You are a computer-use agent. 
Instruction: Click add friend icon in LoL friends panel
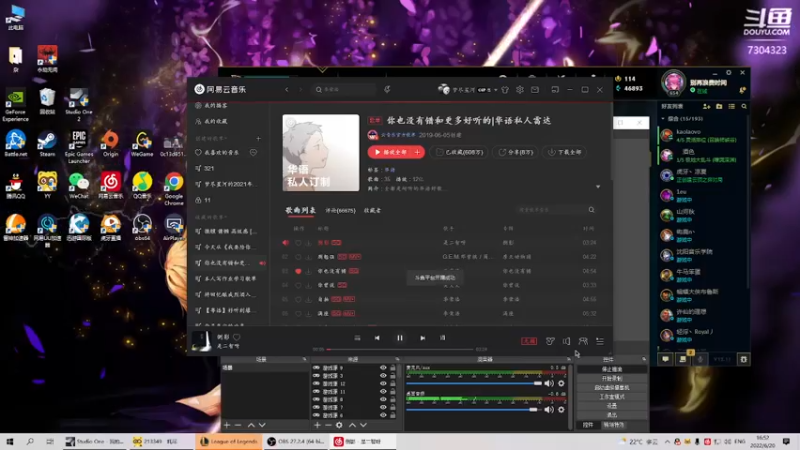707,107
